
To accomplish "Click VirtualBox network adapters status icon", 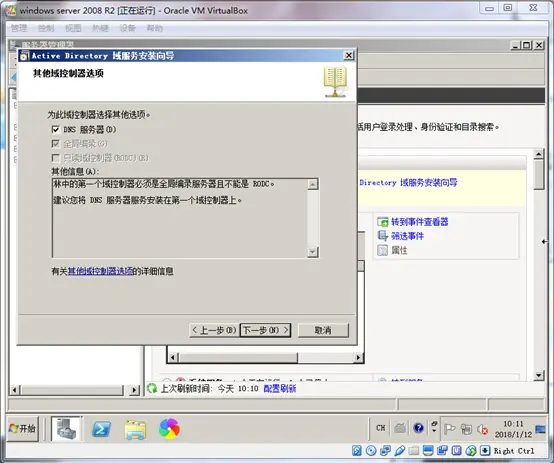I will pyautogui.click(x=385, y=451).
